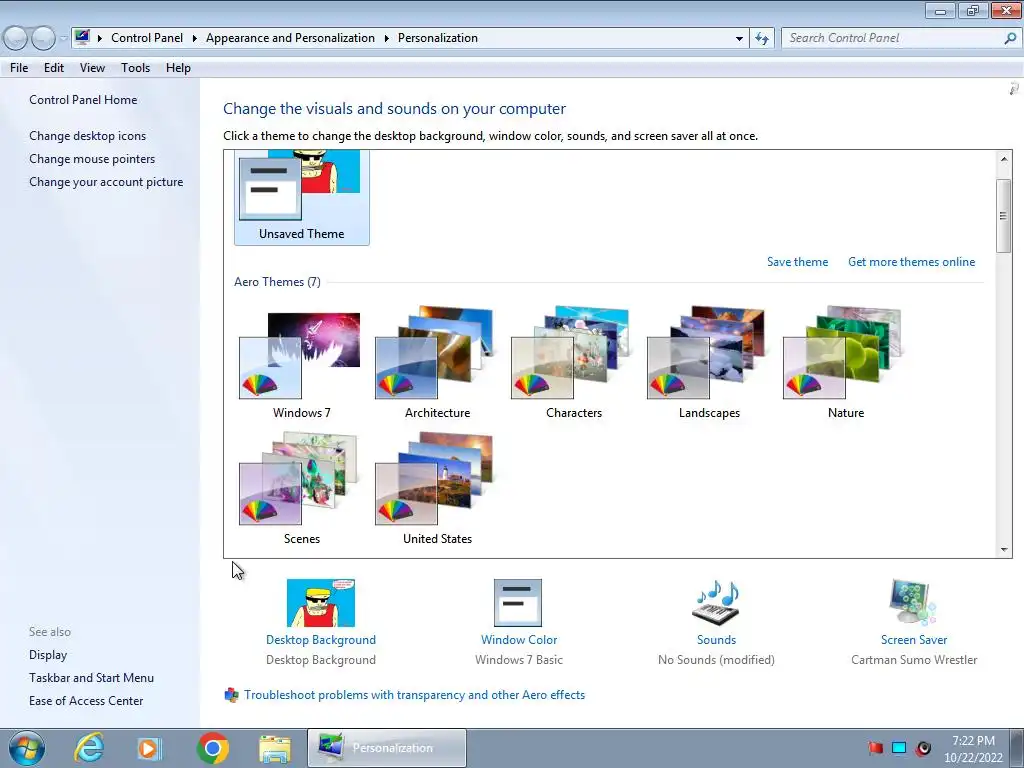The height and width of the screenshot is (768, 1024).
Task: Open the Screen Saver monitor icon
Action: point(913,603)
